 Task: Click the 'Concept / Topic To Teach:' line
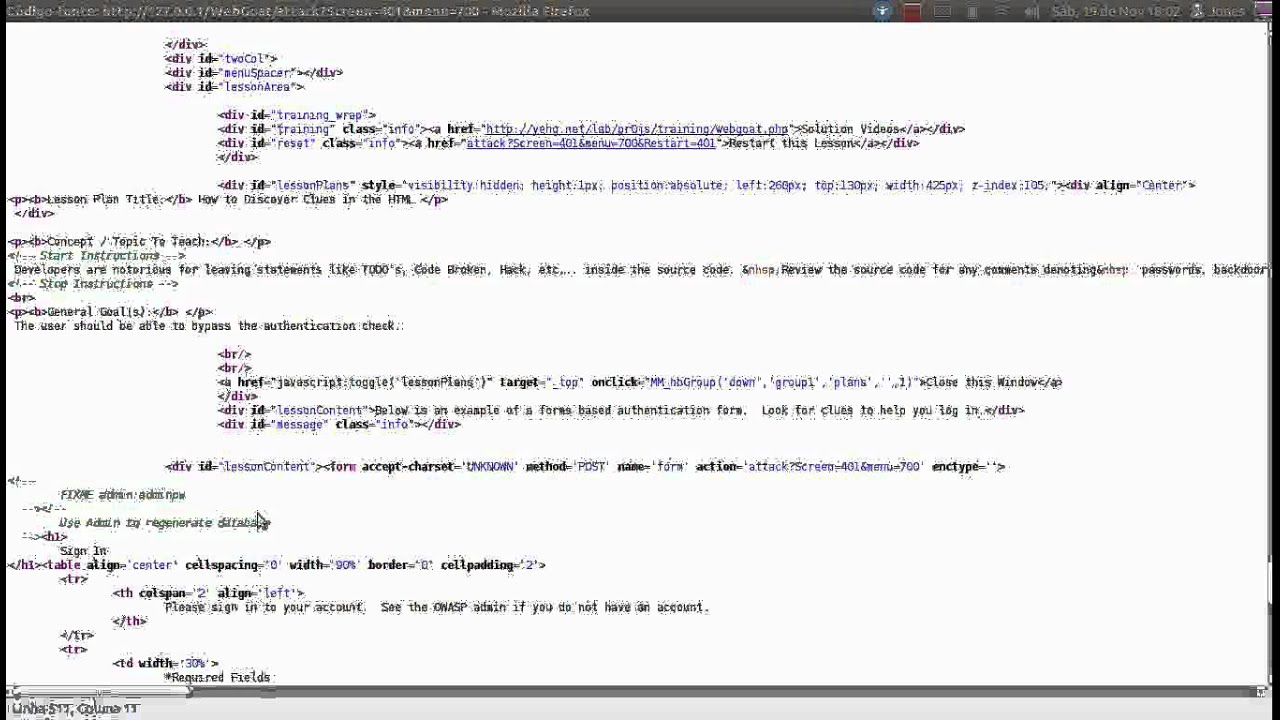pos(139,241)
